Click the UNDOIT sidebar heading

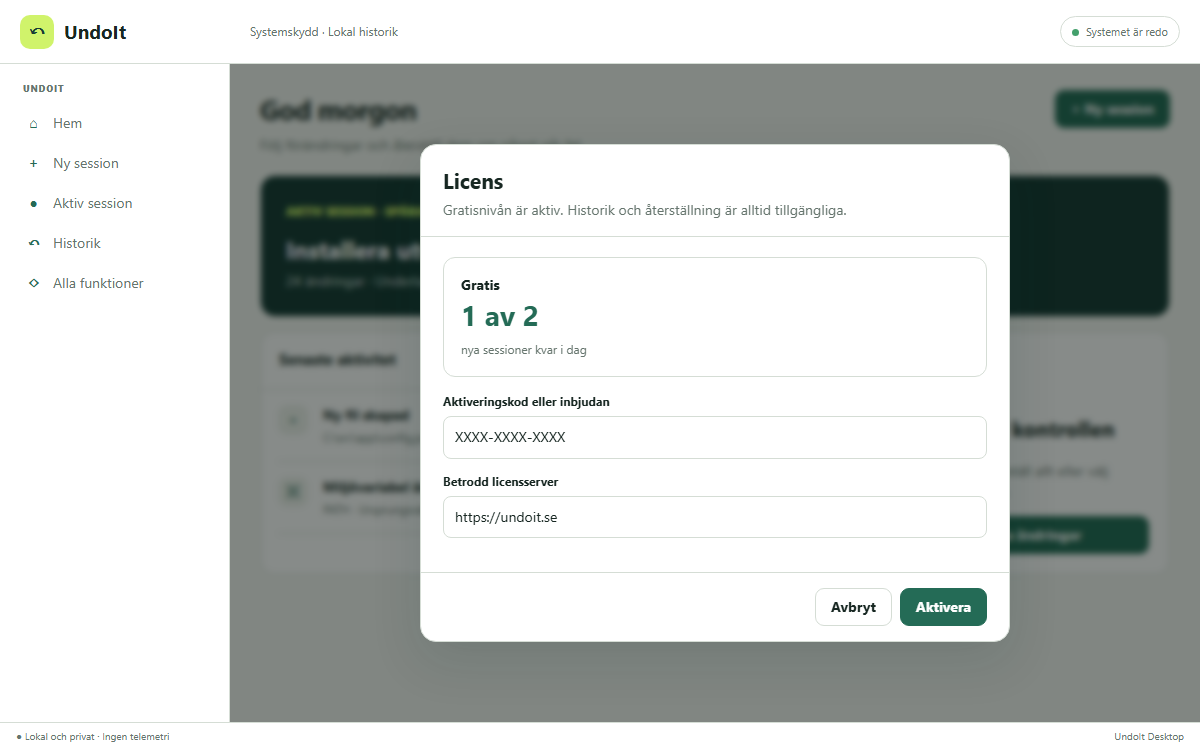point(44,89)
